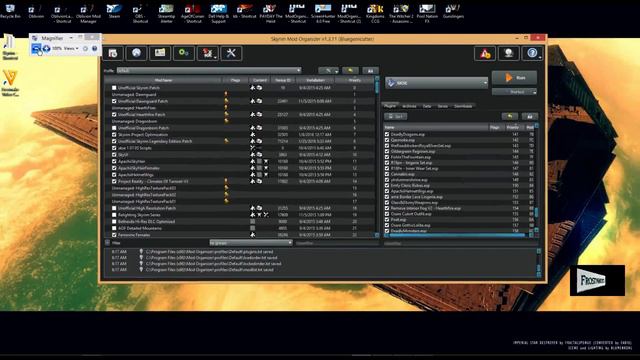Open OBS Shortcut desktop icon
This screenshot has height=360, width=640.
click(x=140, y=13)
